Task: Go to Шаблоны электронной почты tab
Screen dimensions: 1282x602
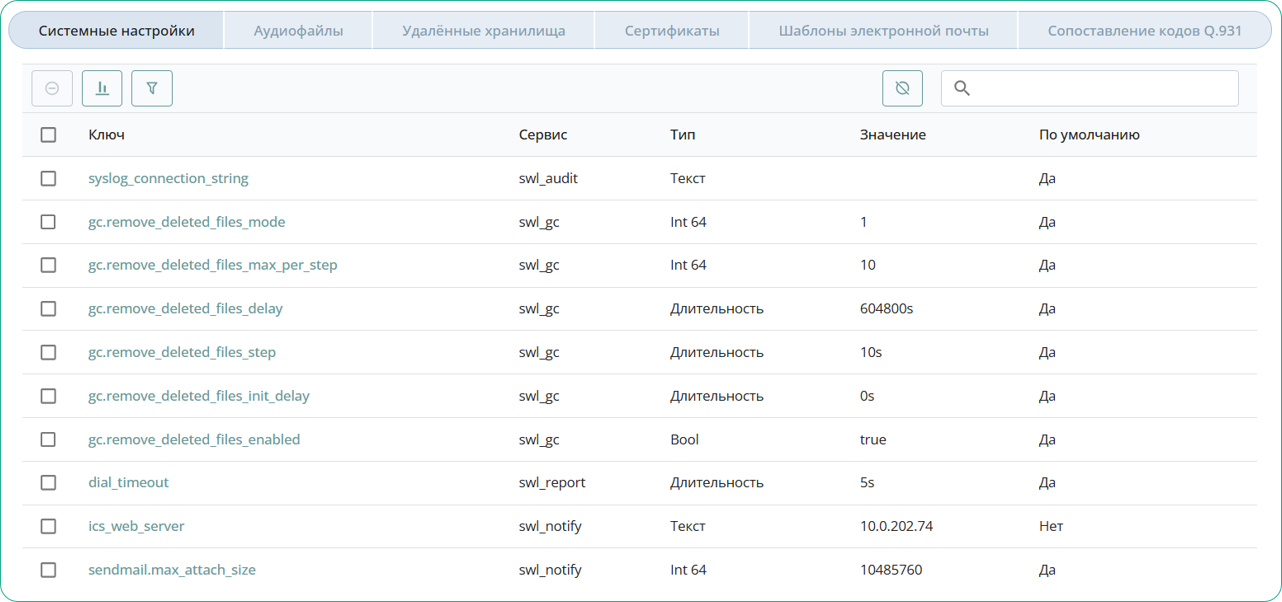Action: click(x=883, y=31)
